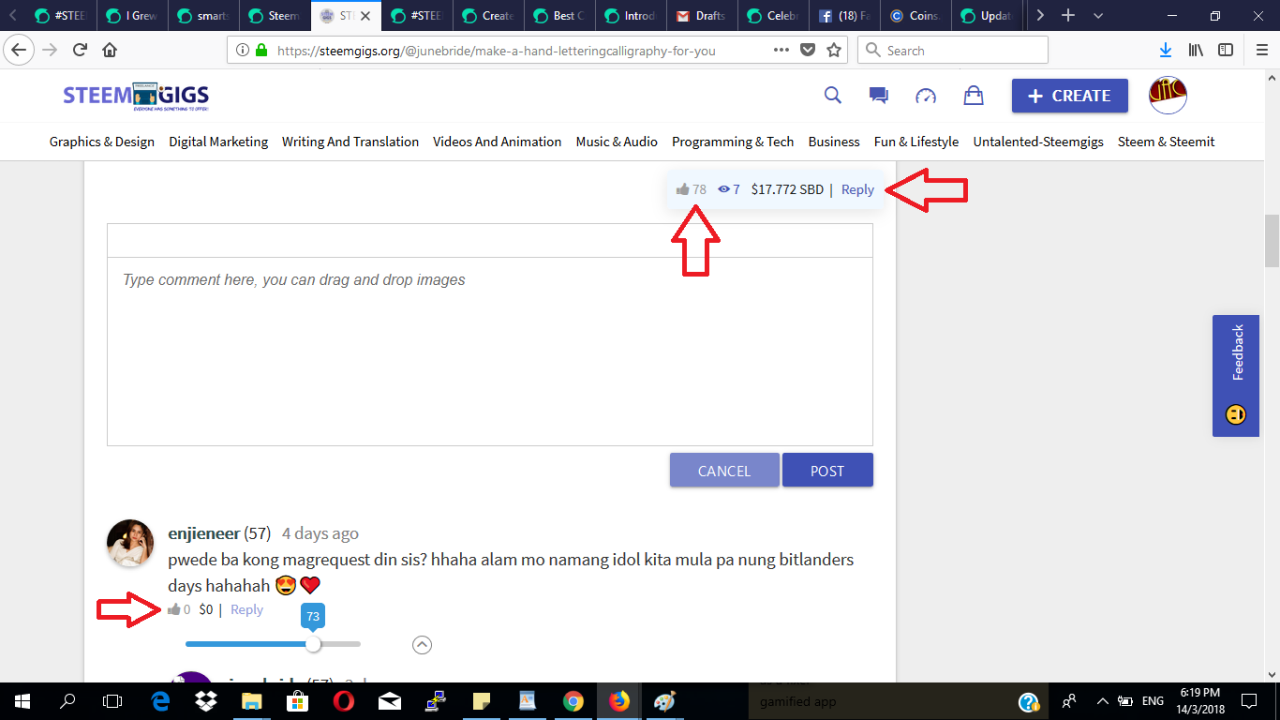The width and height of the screenshot is (1280, 720).
Task: Switch to the Facebook (18) tab
Action: (843, 16)
